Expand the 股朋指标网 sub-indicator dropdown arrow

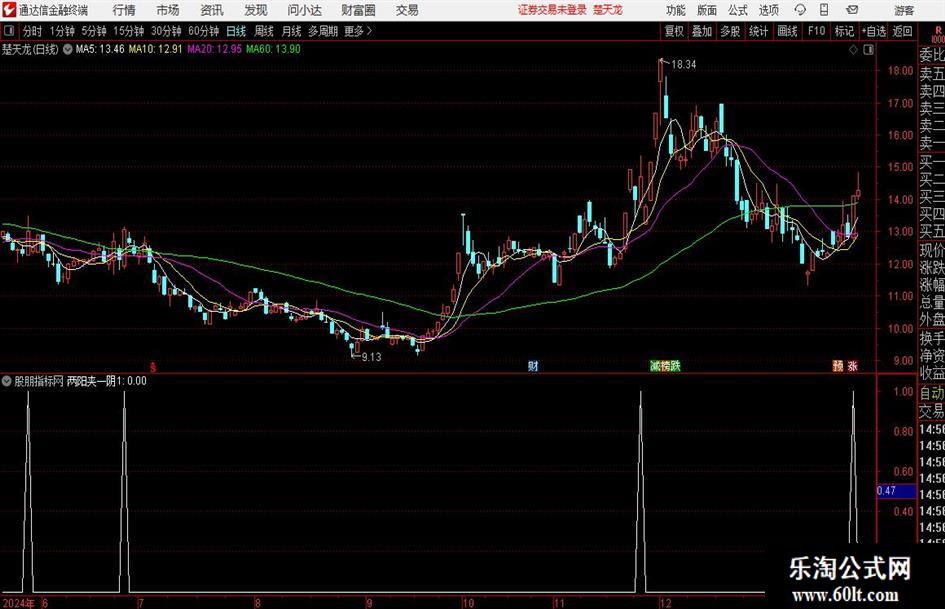7,381
